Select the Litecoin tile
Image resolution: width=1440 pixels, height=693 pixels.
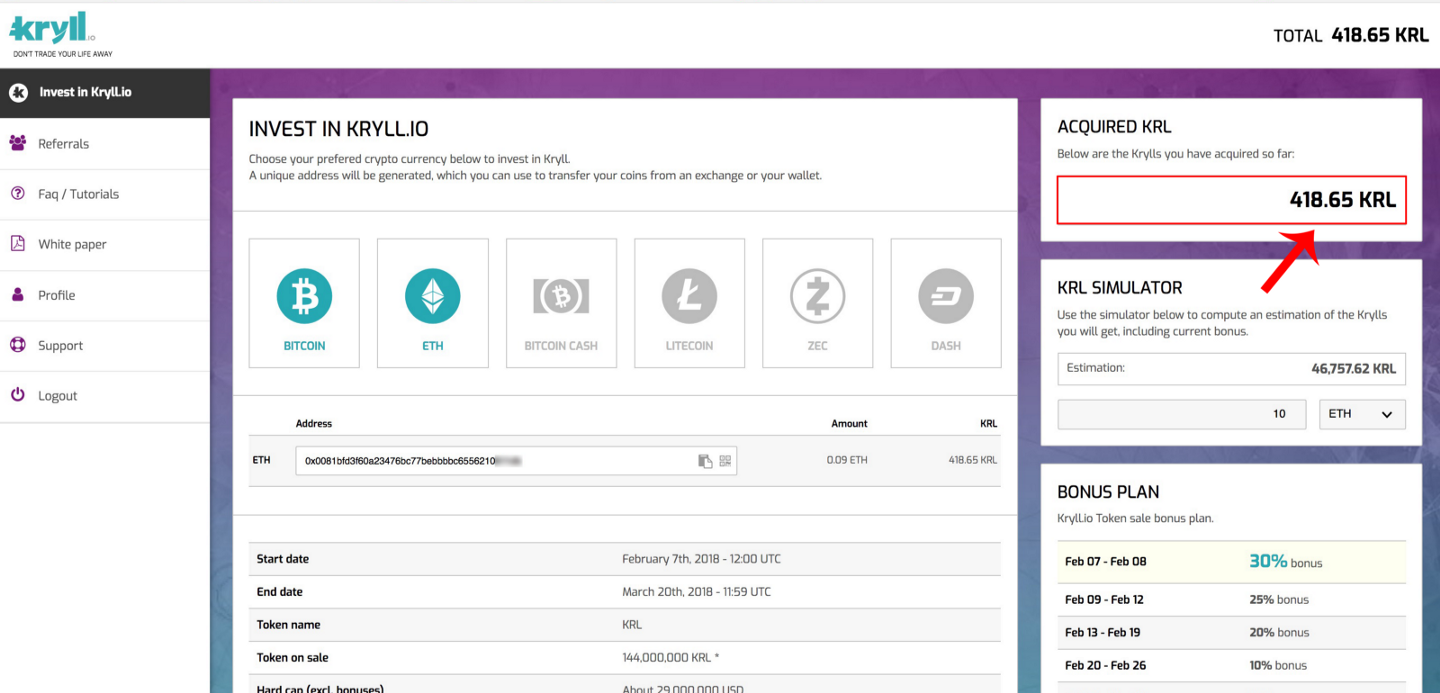click(689, 303)
